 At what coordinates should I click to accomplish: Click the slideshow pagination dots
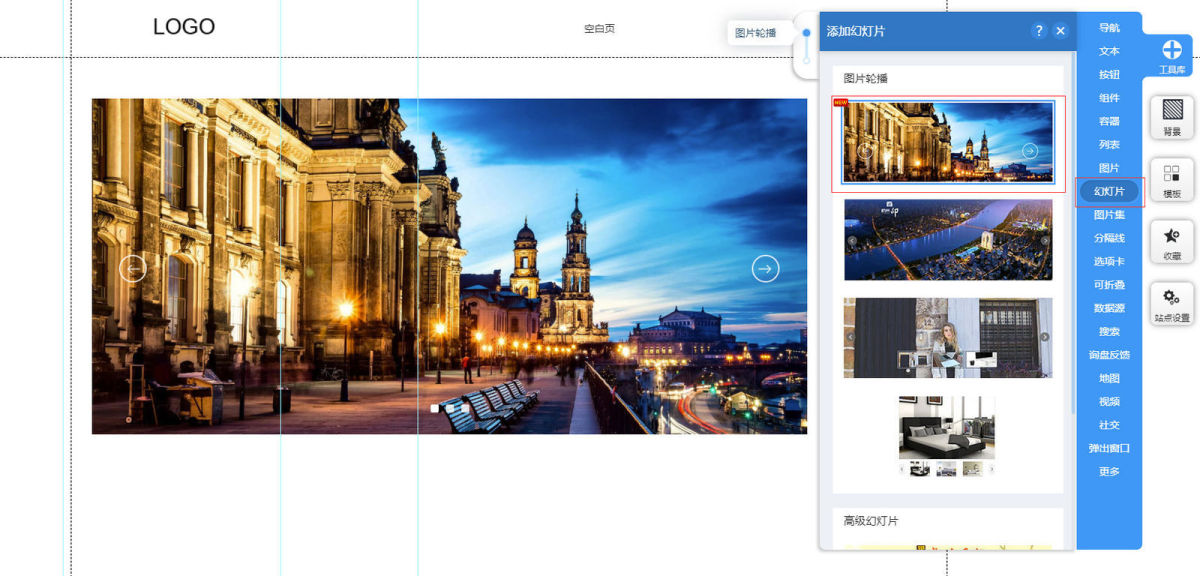point(450,408)
